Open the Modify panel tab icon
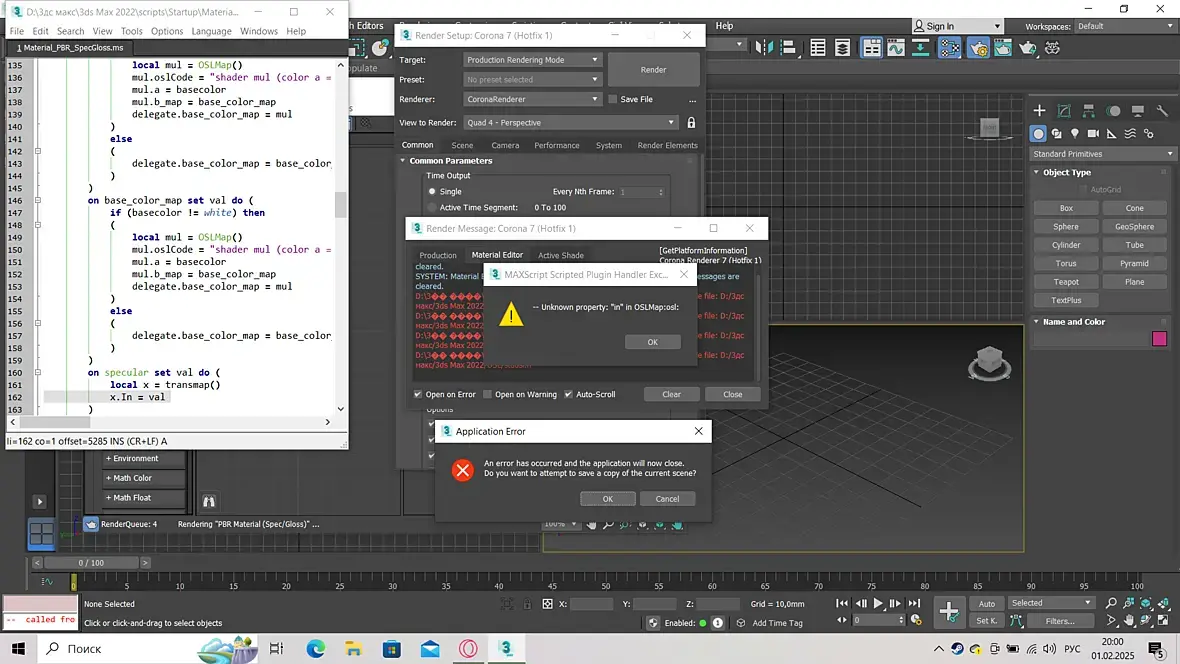Image resolution: width=1180 pixels, height=664 pixels. (1064, 111)
